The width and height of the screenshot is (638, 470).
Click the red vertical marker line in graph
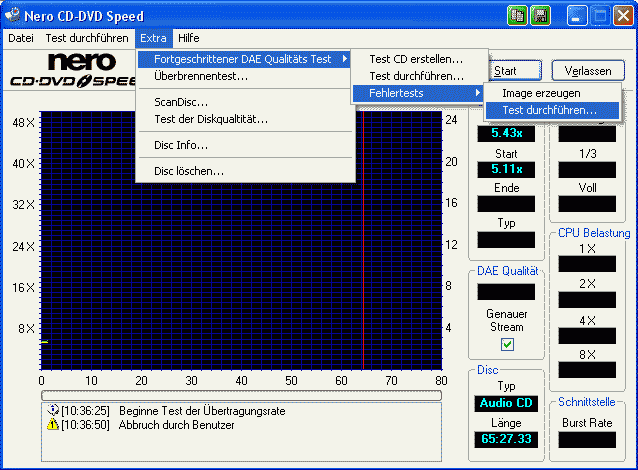[363, 240]
